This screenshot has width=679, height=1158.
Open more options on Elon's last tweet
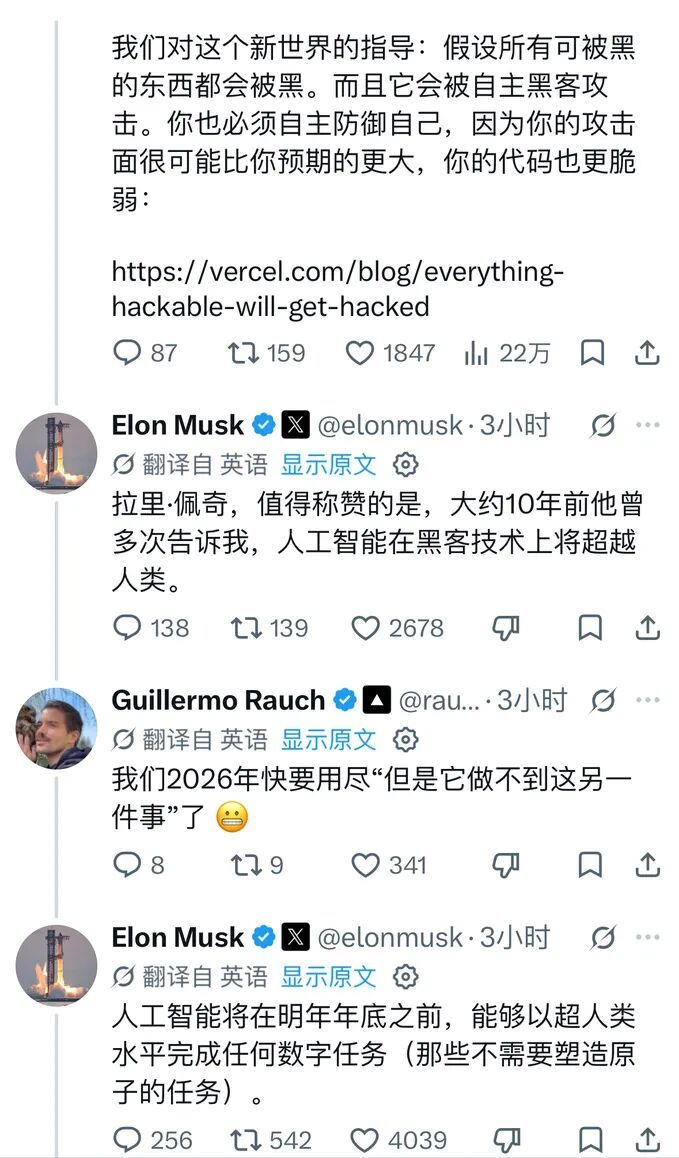coord(647,937)
